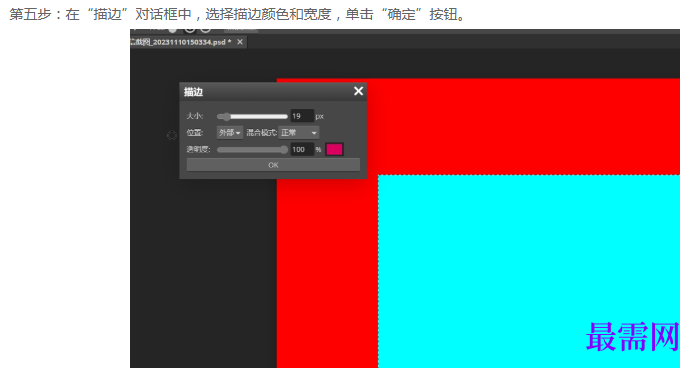Close the 描边 stroke dialog

[x=358, y=91]
